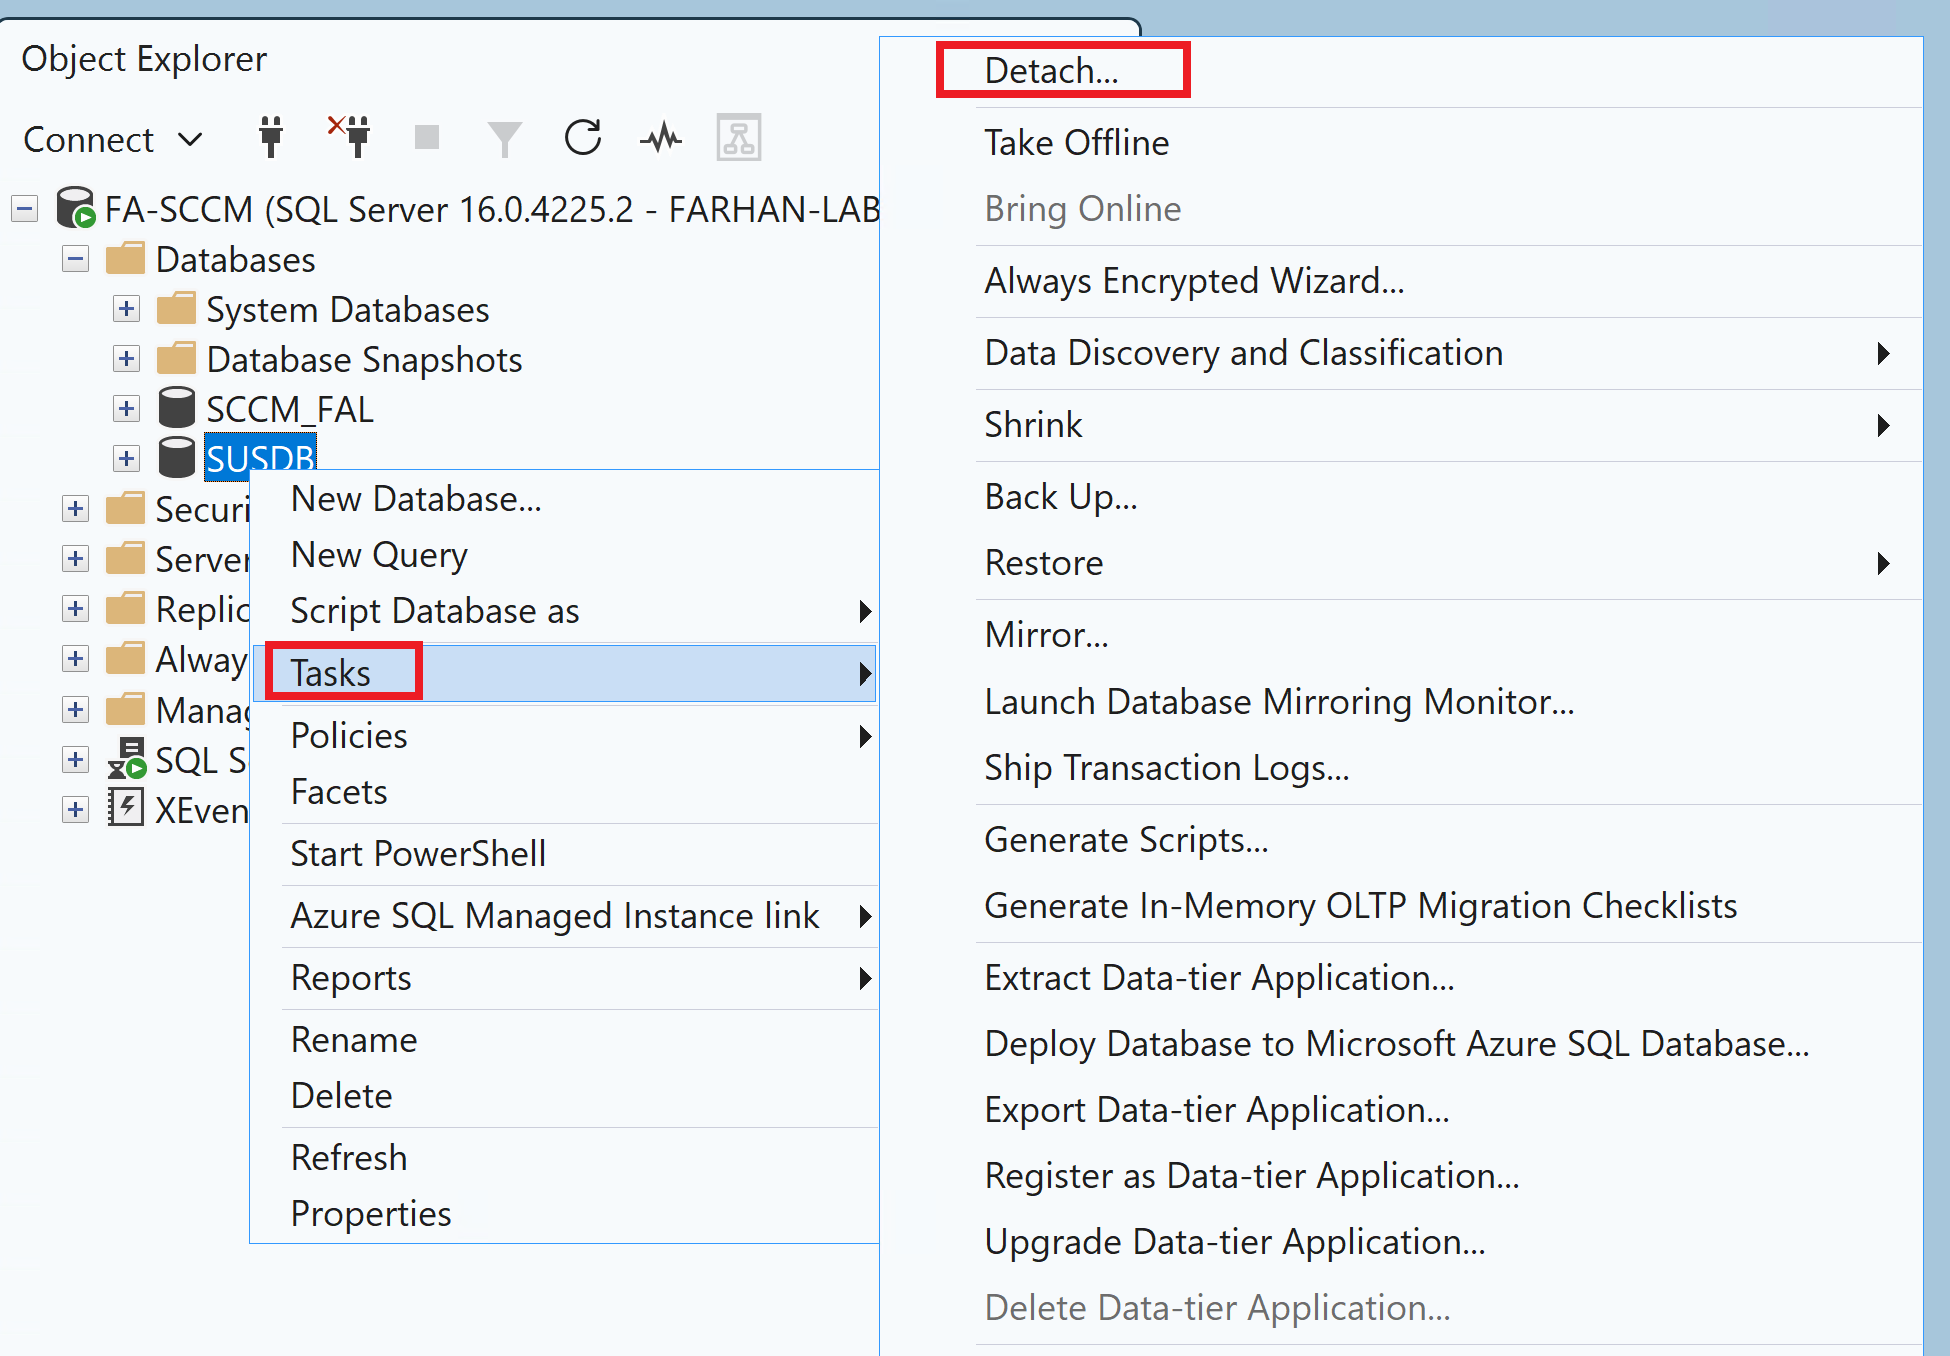
Task: Click the Stop square toolbar icon
Action: pyautogui.click(x=427, y=137)
